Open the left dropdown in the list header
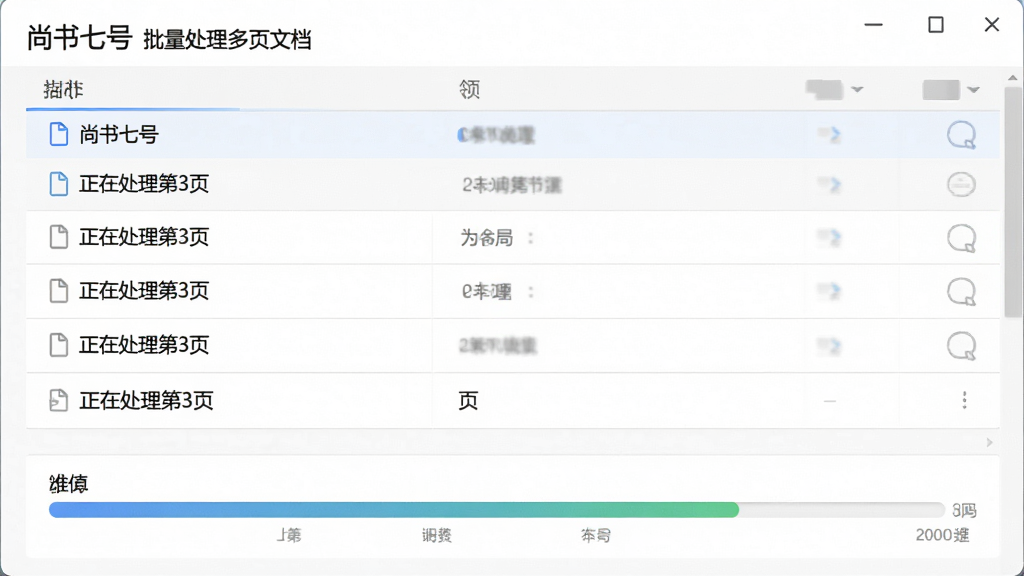Screen dimensions: 1024x576 (835, 89)
